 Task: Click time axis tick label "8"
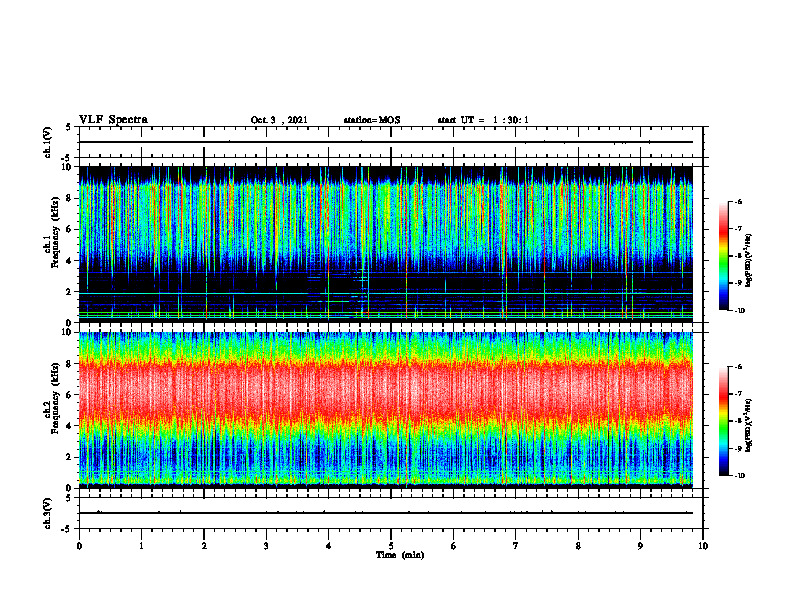[x=578, y=546]
